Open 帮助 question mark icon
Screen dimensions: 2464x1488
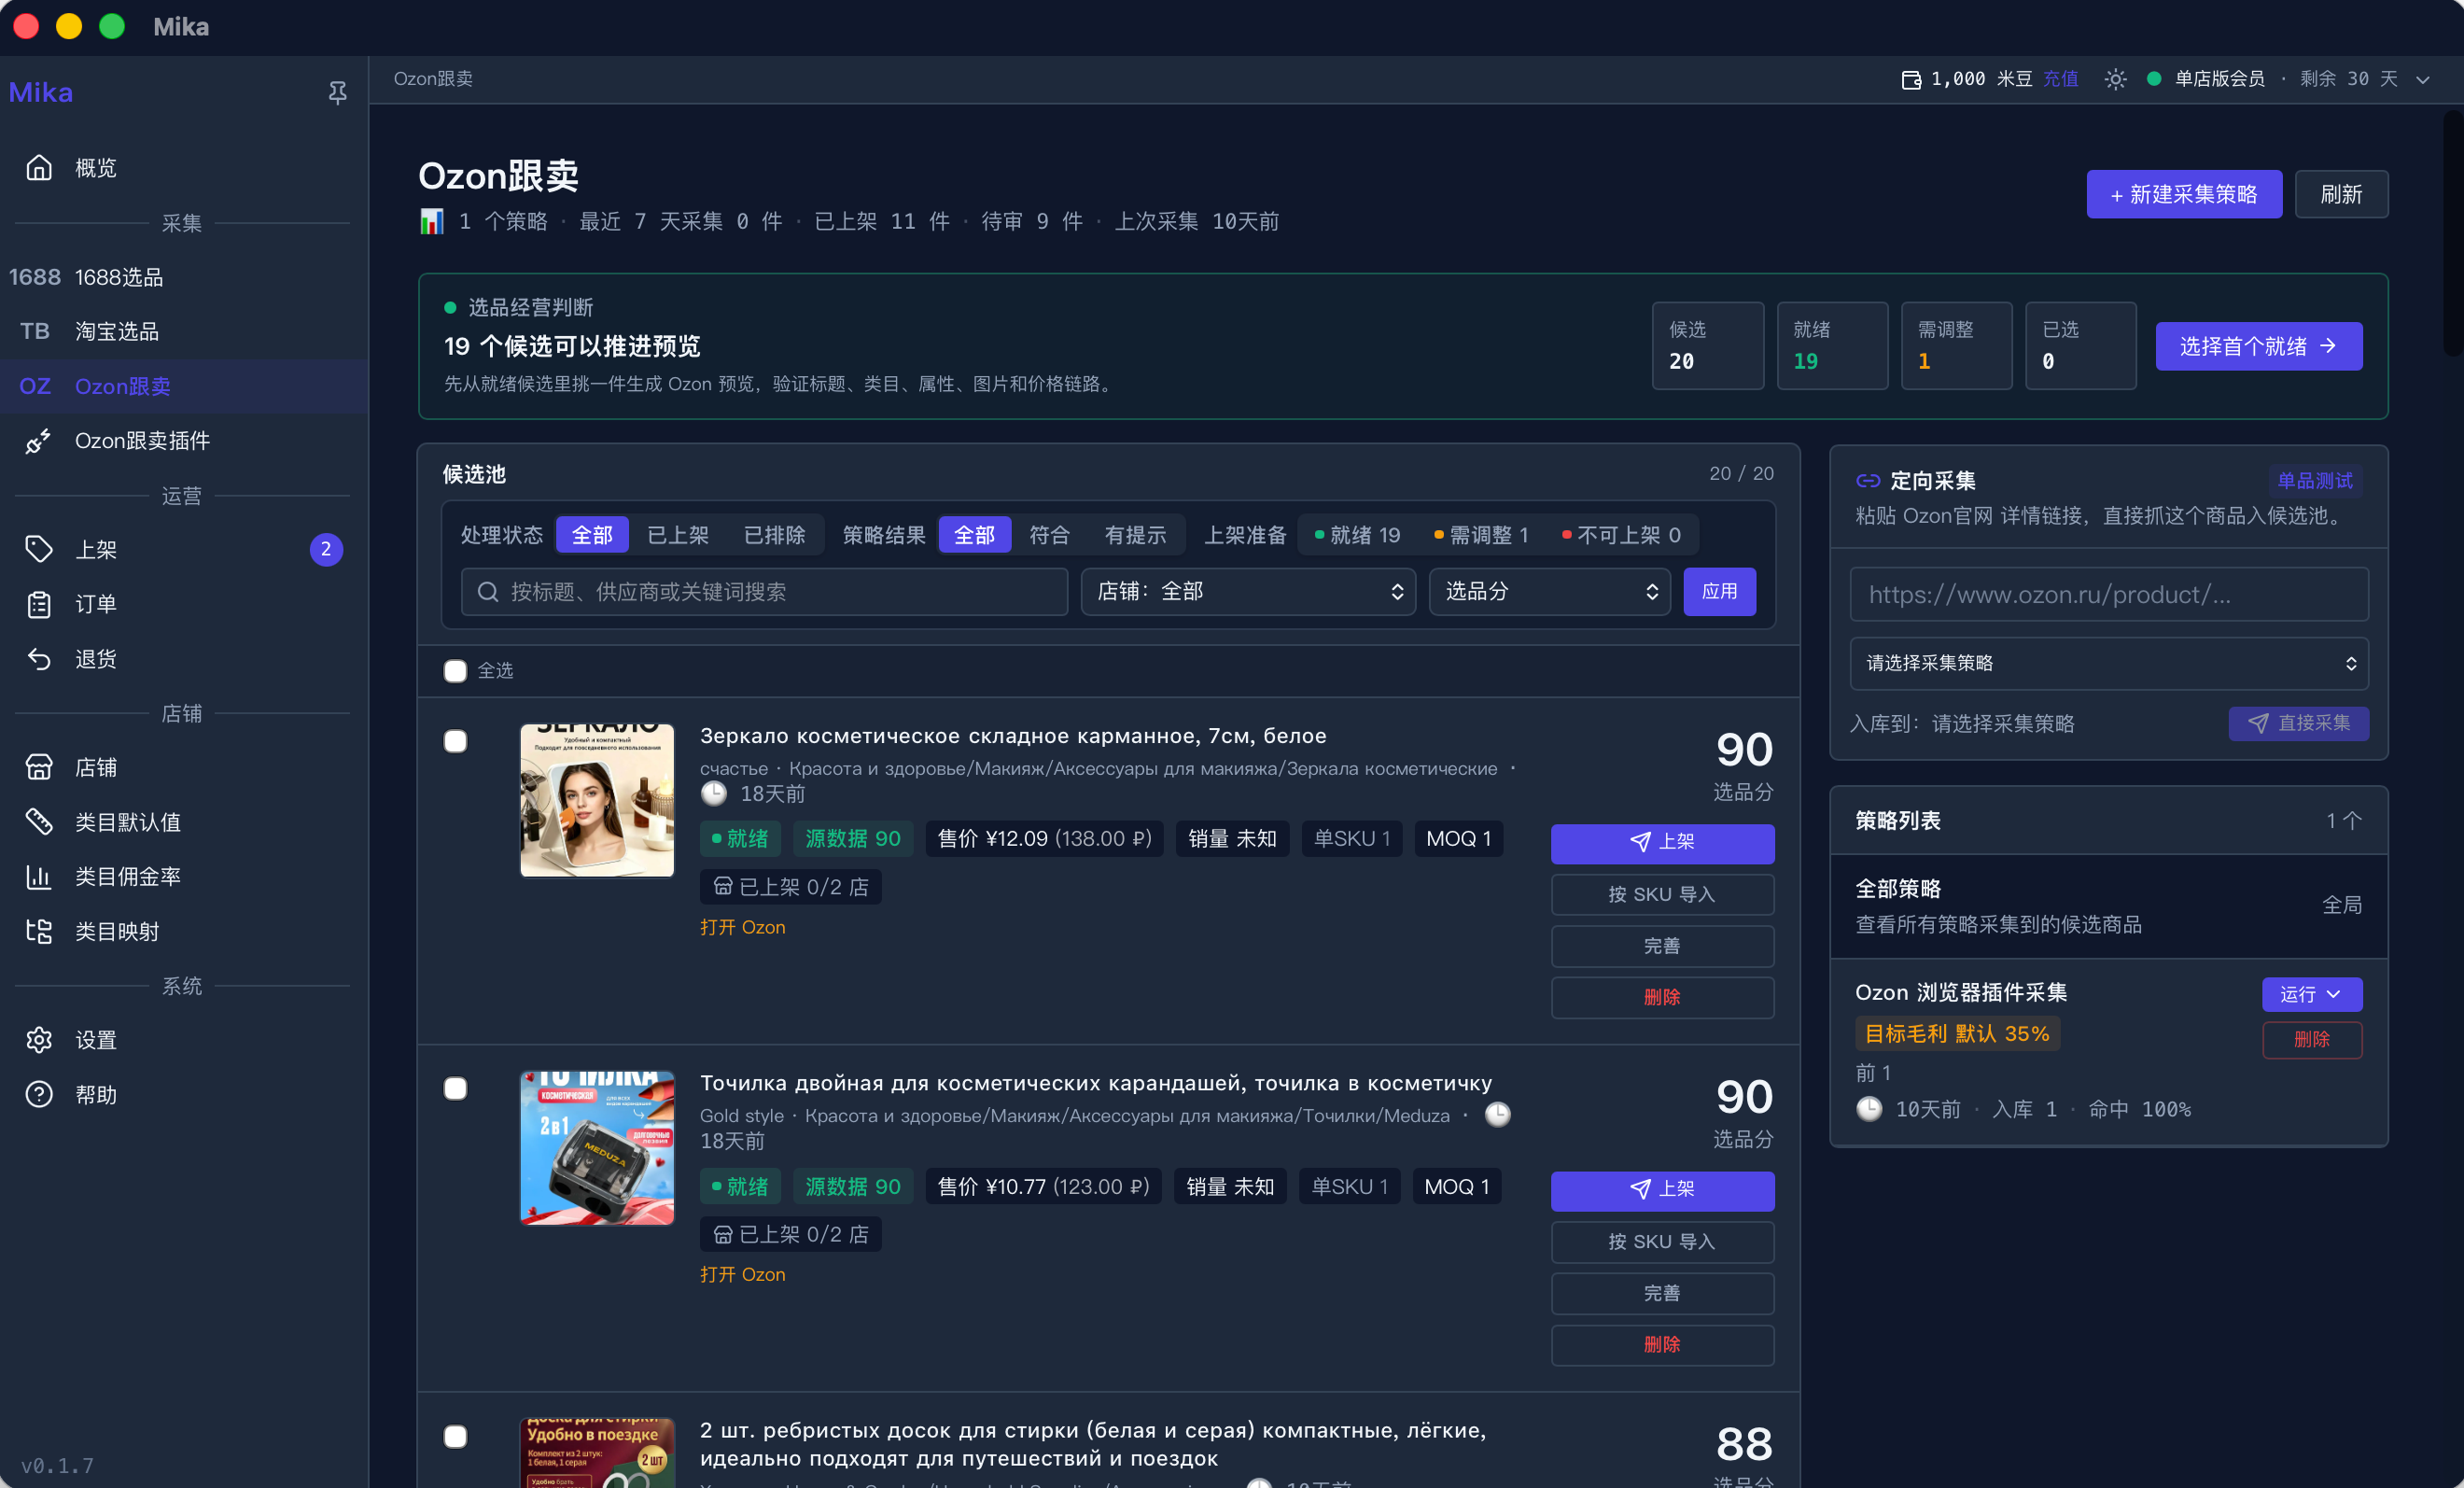click(39, 1094)
